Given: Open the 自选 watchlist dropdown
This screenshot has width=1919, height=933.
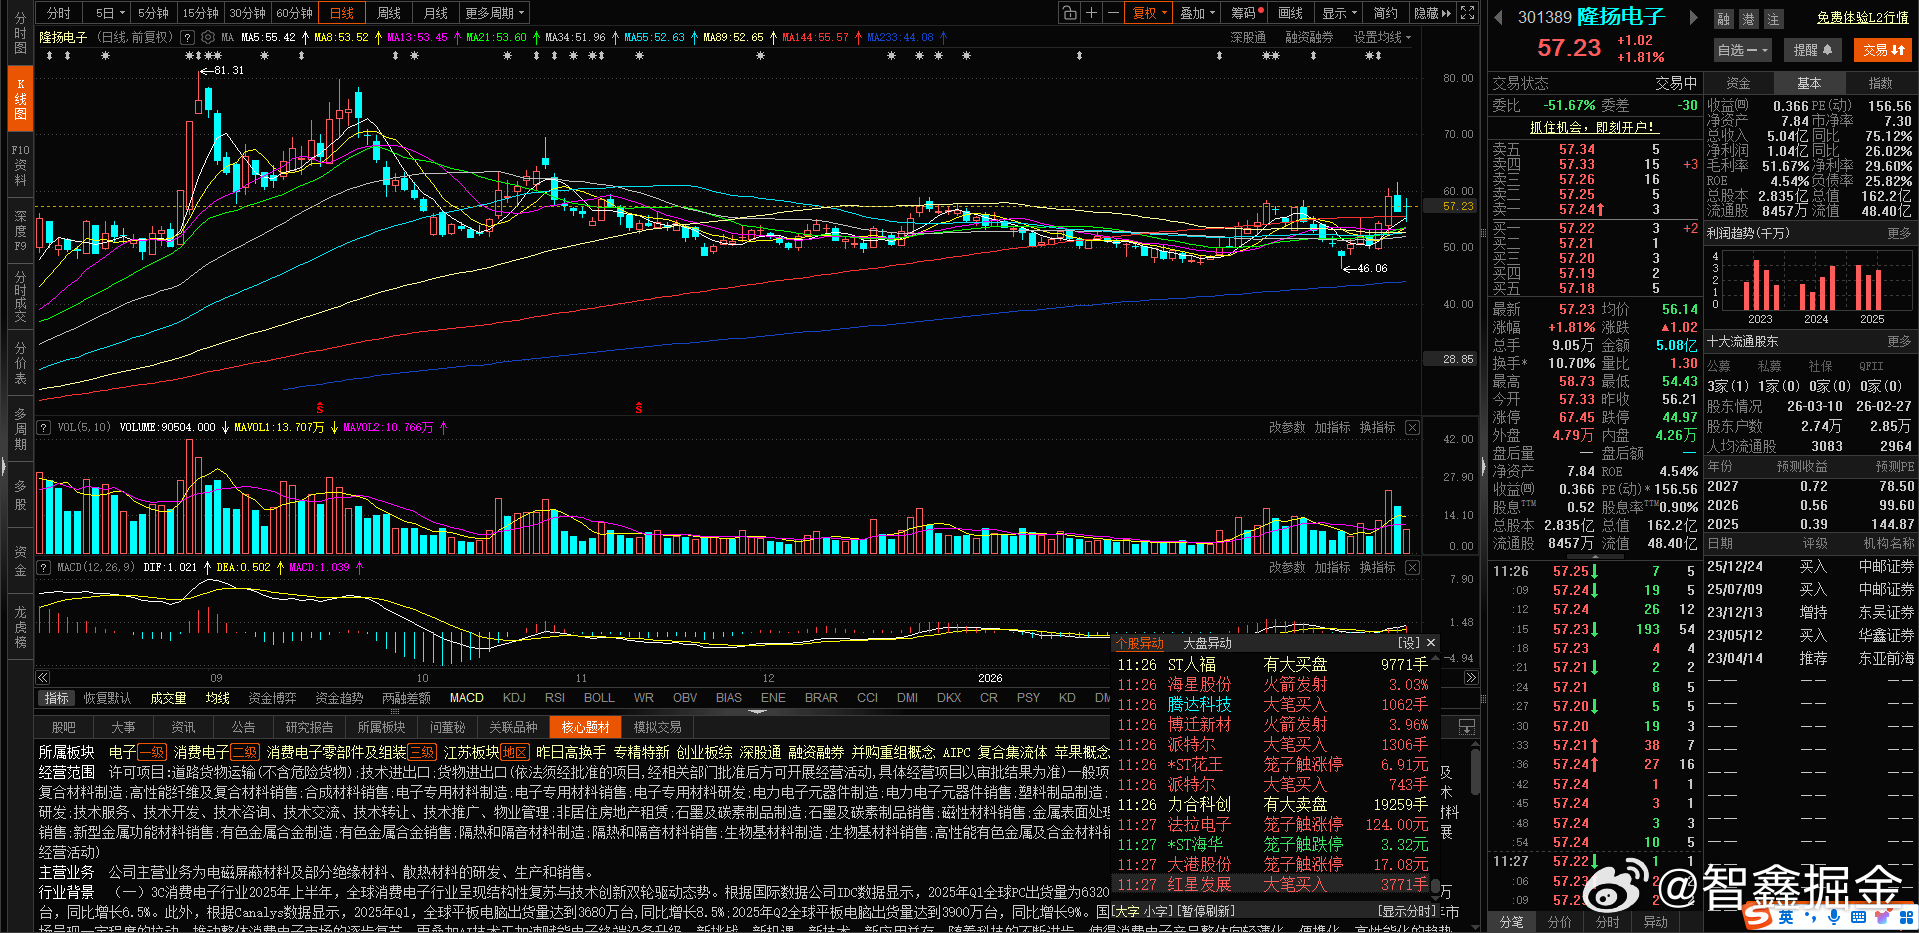Looking at the screenshot, I should click(x=1742, y=49).
